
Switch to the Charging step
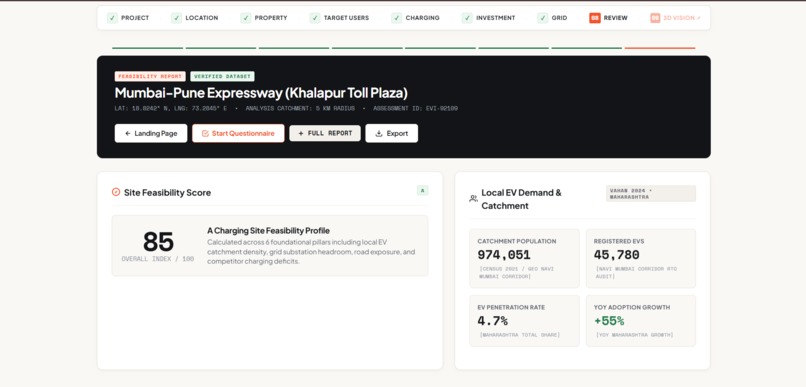tap(416, 18)
